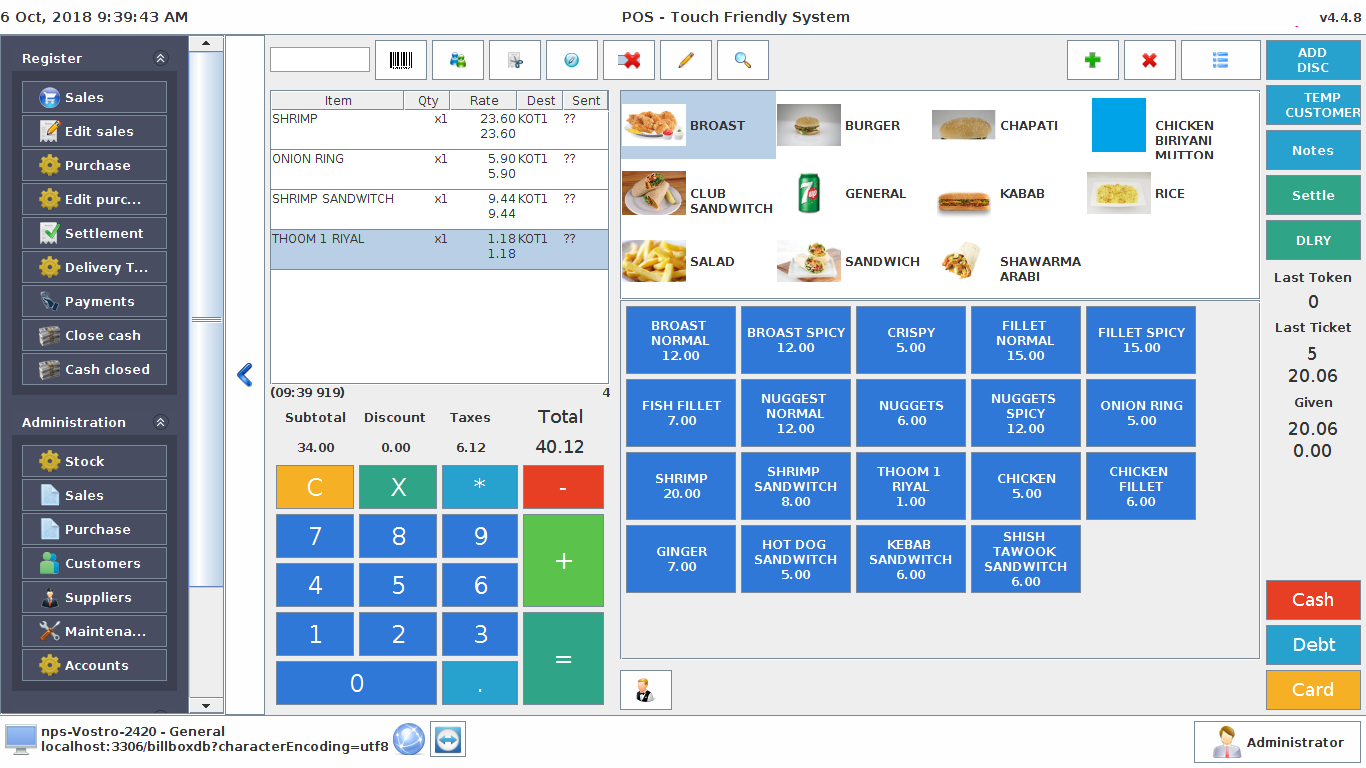The height and width of the screenshot is (768, 1366).
Task: Hide the side menu with blue chevron
Action: point(245,375)
